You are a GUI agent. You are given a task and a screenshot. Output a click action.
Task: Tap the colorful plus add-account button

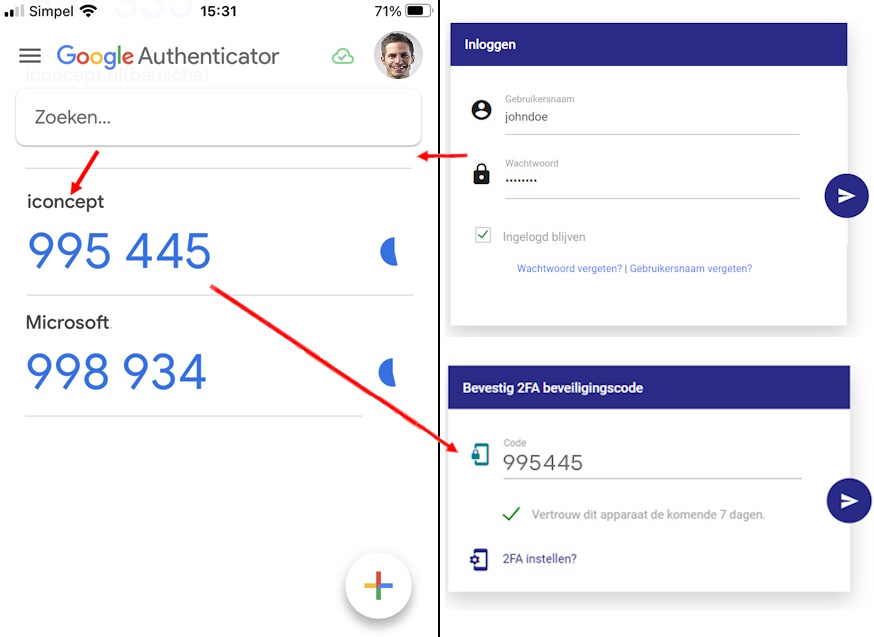(x=378, y=586)
